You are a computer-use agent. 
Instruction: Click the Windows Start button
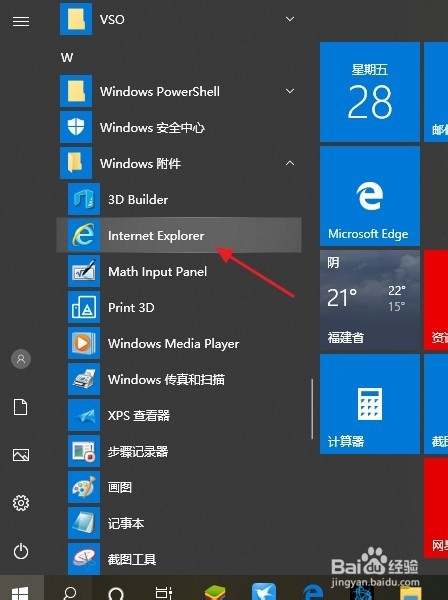(21, 592)
